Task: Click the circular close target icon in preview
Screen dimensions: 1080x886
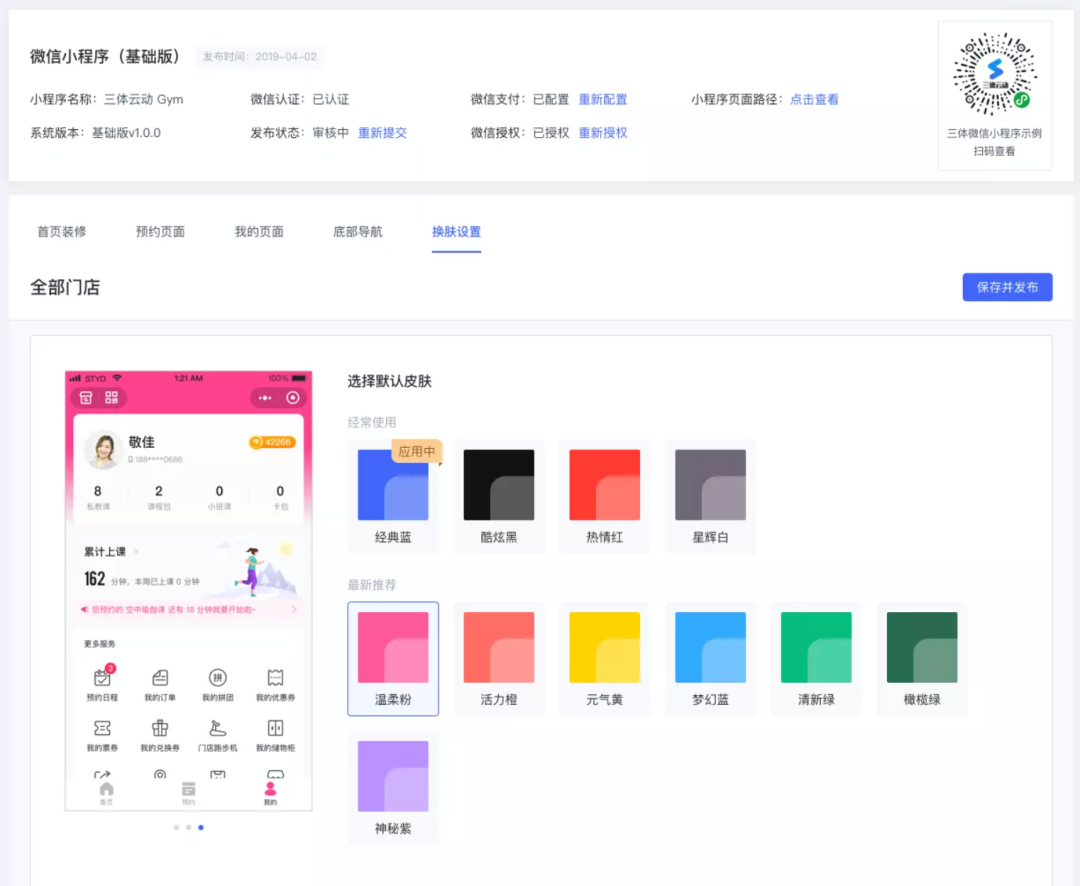Action: (x=293, y=398)
